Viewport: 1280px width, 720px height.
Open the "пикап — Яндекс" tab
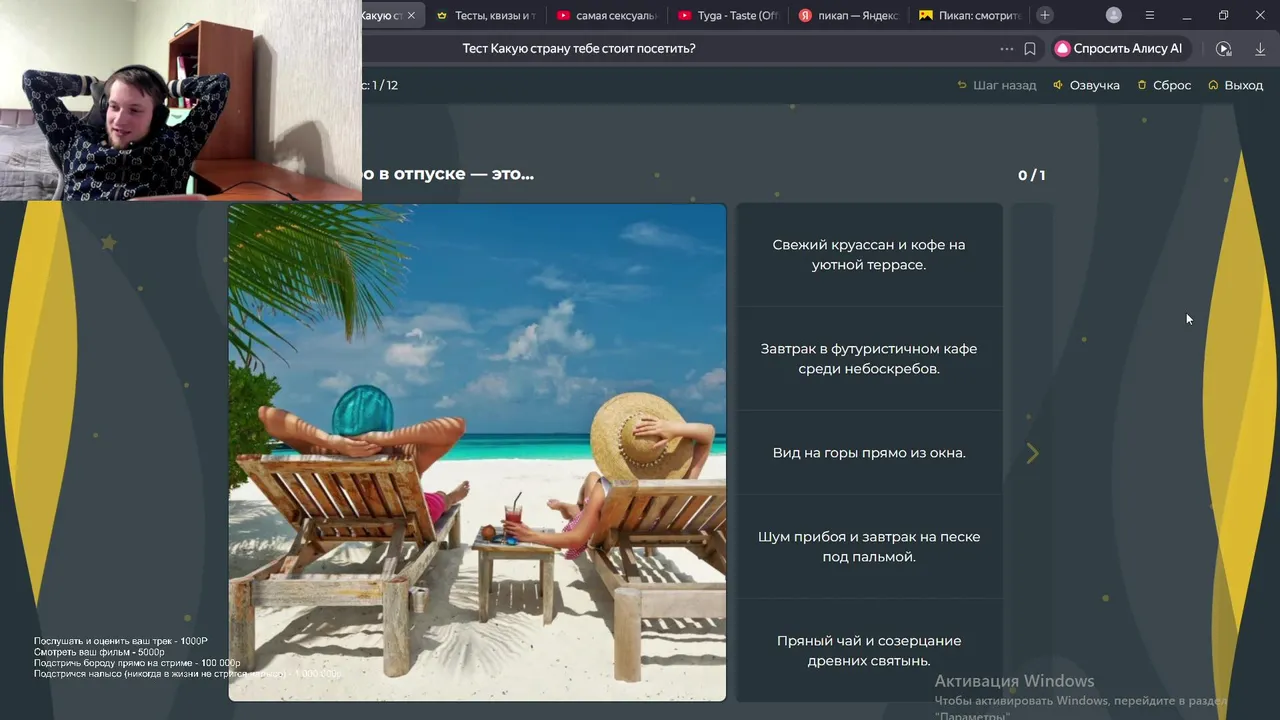click(848, 16)
